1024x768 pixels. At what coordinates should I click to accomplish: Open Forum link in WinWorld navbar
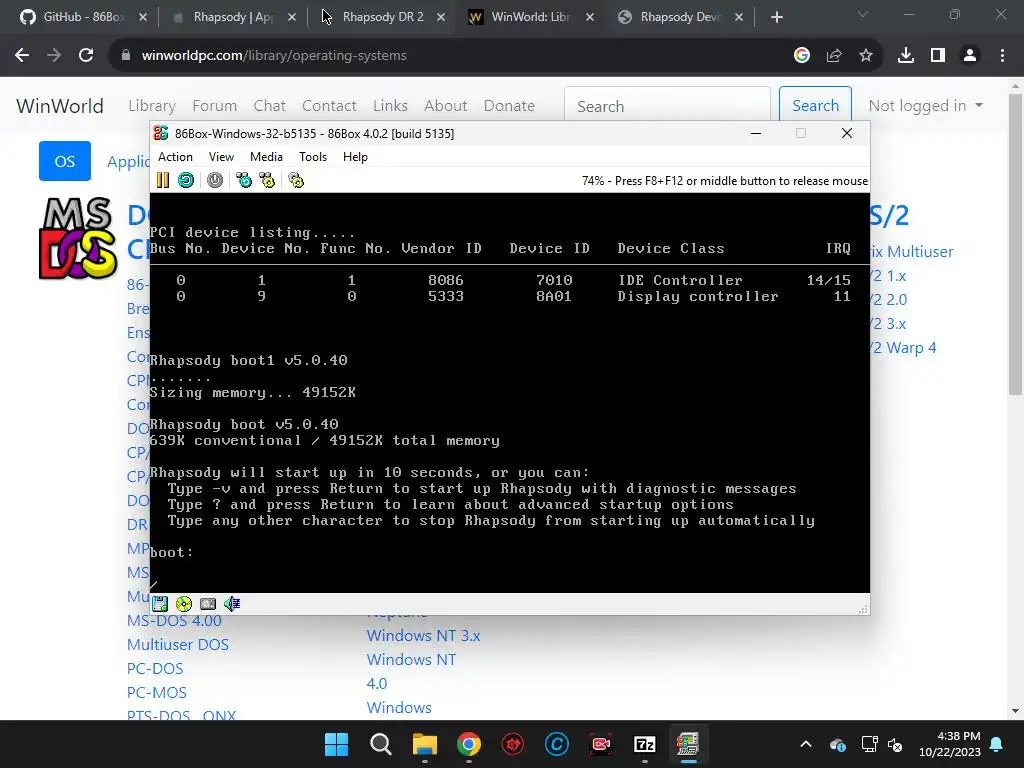tap(215, 106)
